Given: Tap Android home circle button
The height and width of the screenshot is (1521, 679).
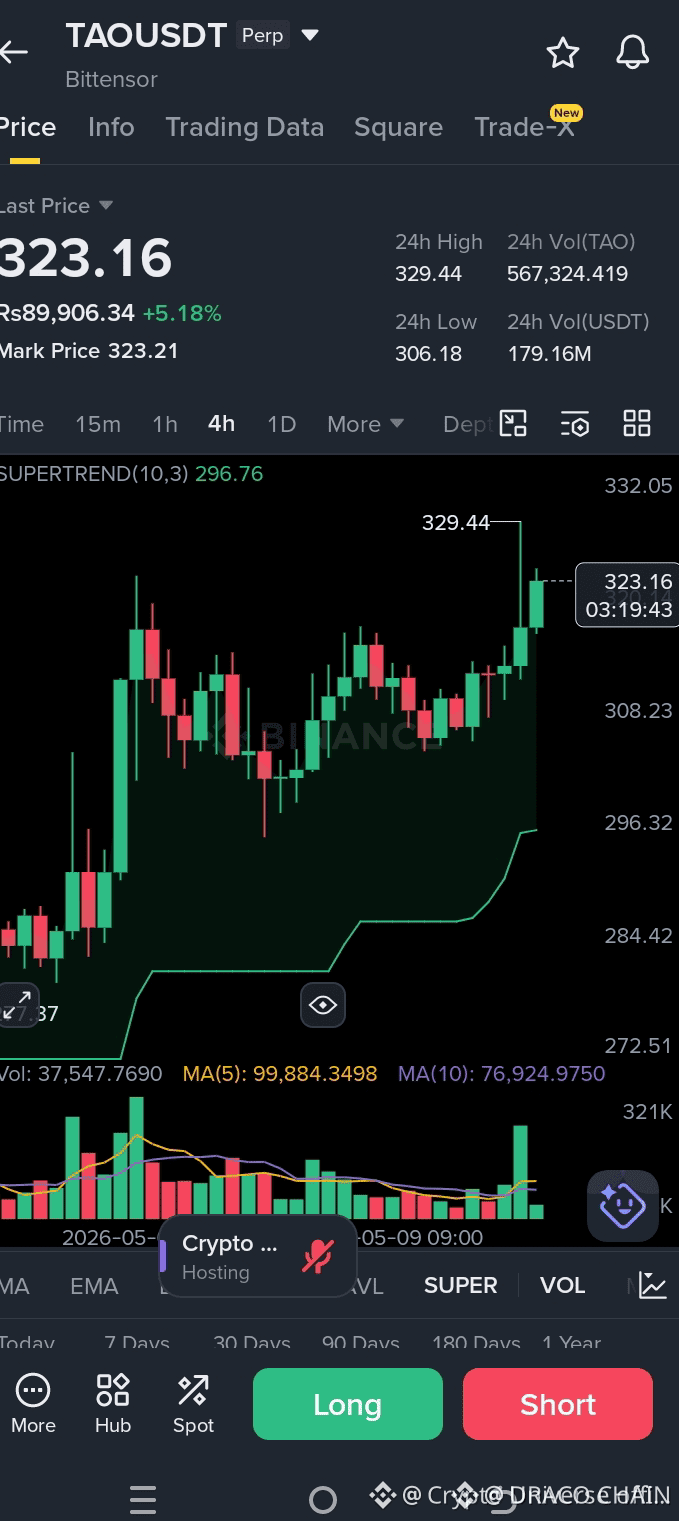Looking at the screenshot, I should [323, 1499].
